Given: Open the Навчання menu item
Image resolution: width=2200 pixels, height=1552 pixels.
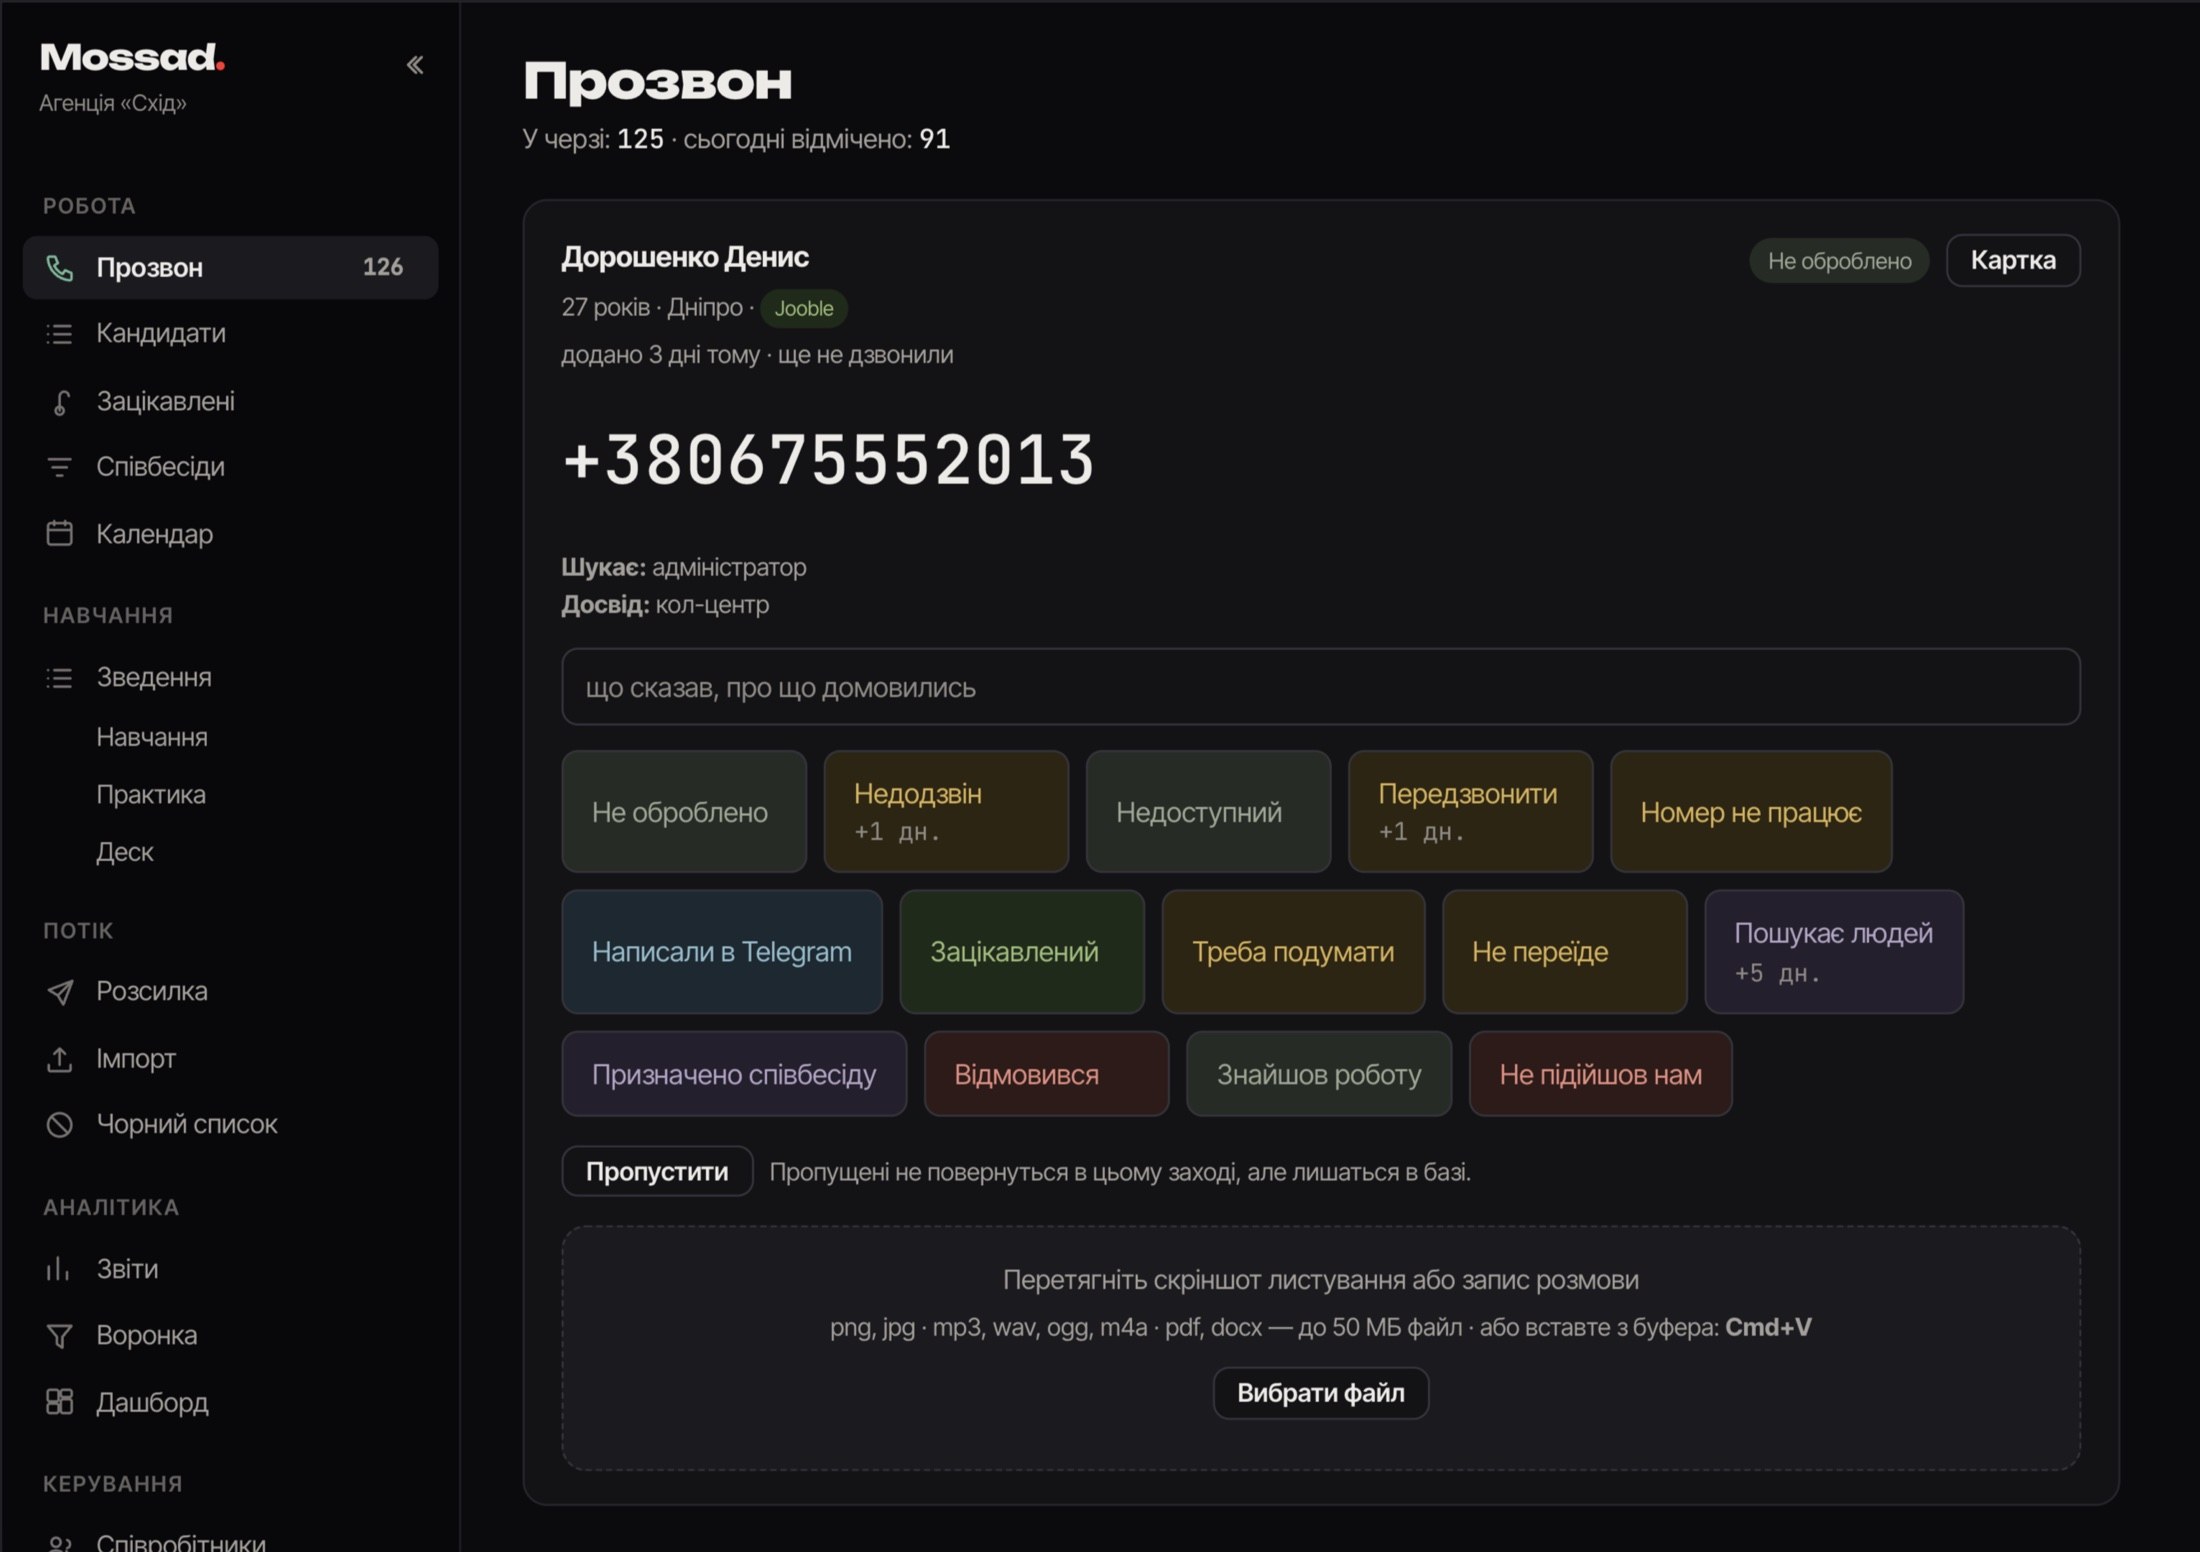Looking at the screenshot, I should (152, 737).
